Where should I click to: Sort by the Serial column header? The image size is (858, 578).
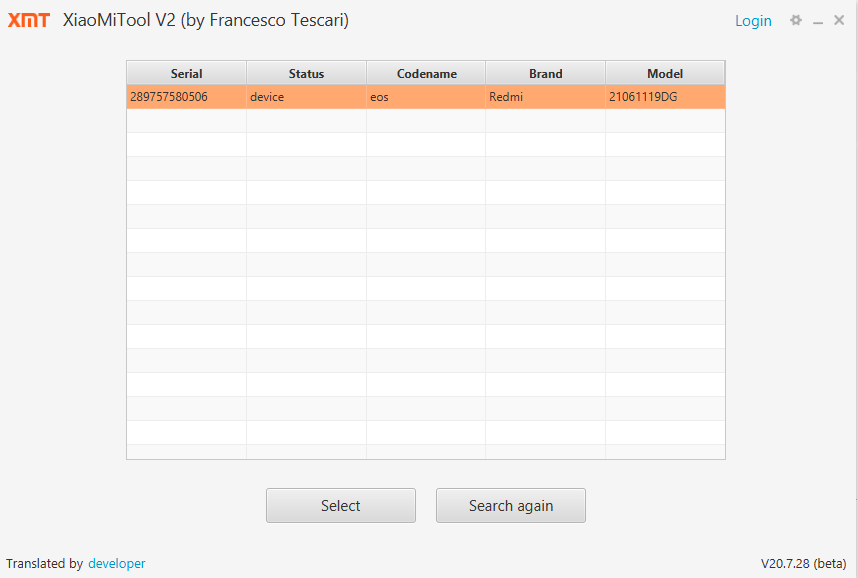(x=186, y=73)
